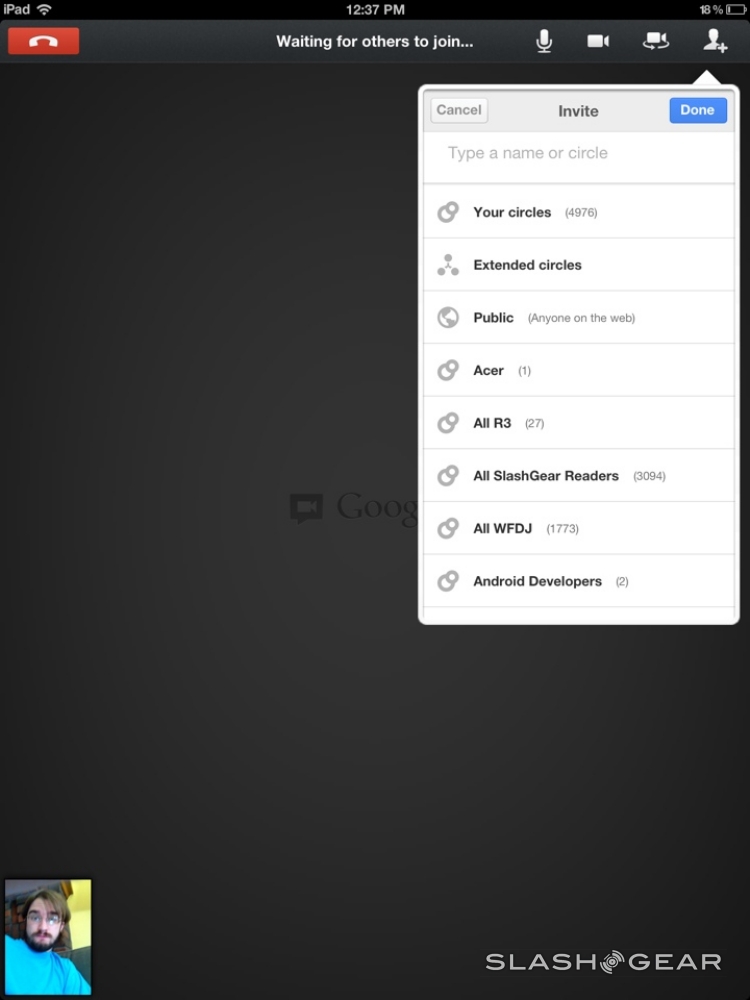Mute the microphone
This screenshot has width=750, height=1000.
point(543,41)
